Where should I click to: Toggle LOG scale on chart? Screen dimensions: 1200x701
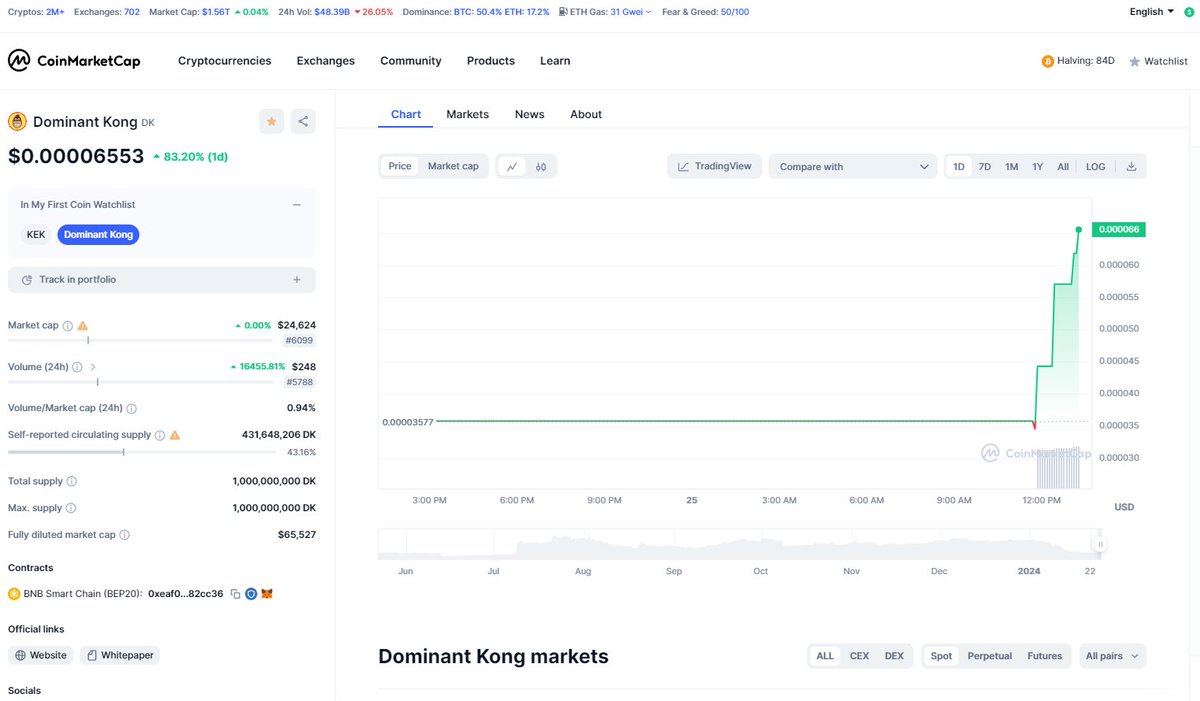tap(1096, 167)
